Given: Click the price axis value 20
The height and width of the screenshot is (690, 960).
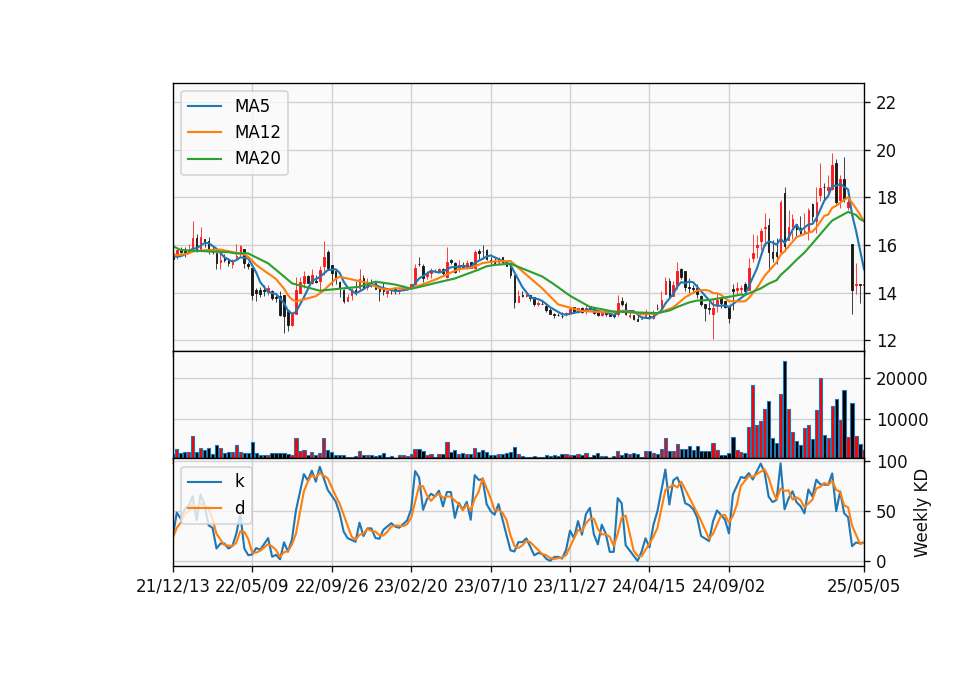Looking at the screenshot, I should point(886,151).
